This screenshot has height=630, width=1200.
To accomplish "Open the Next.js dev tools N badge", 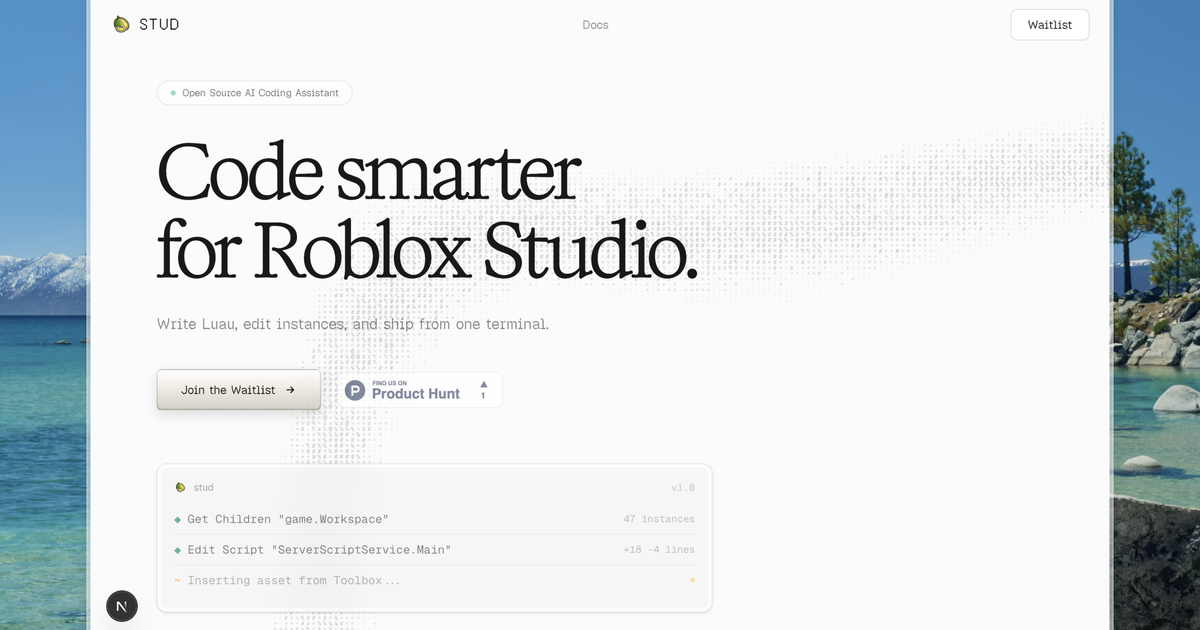I will coord(122,606).
